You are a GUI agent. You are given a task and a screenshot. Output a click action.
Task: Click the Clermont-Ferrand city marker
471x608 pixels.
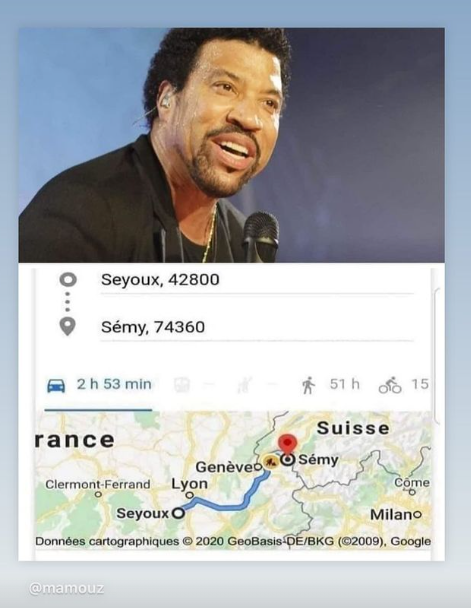[98, 494]
